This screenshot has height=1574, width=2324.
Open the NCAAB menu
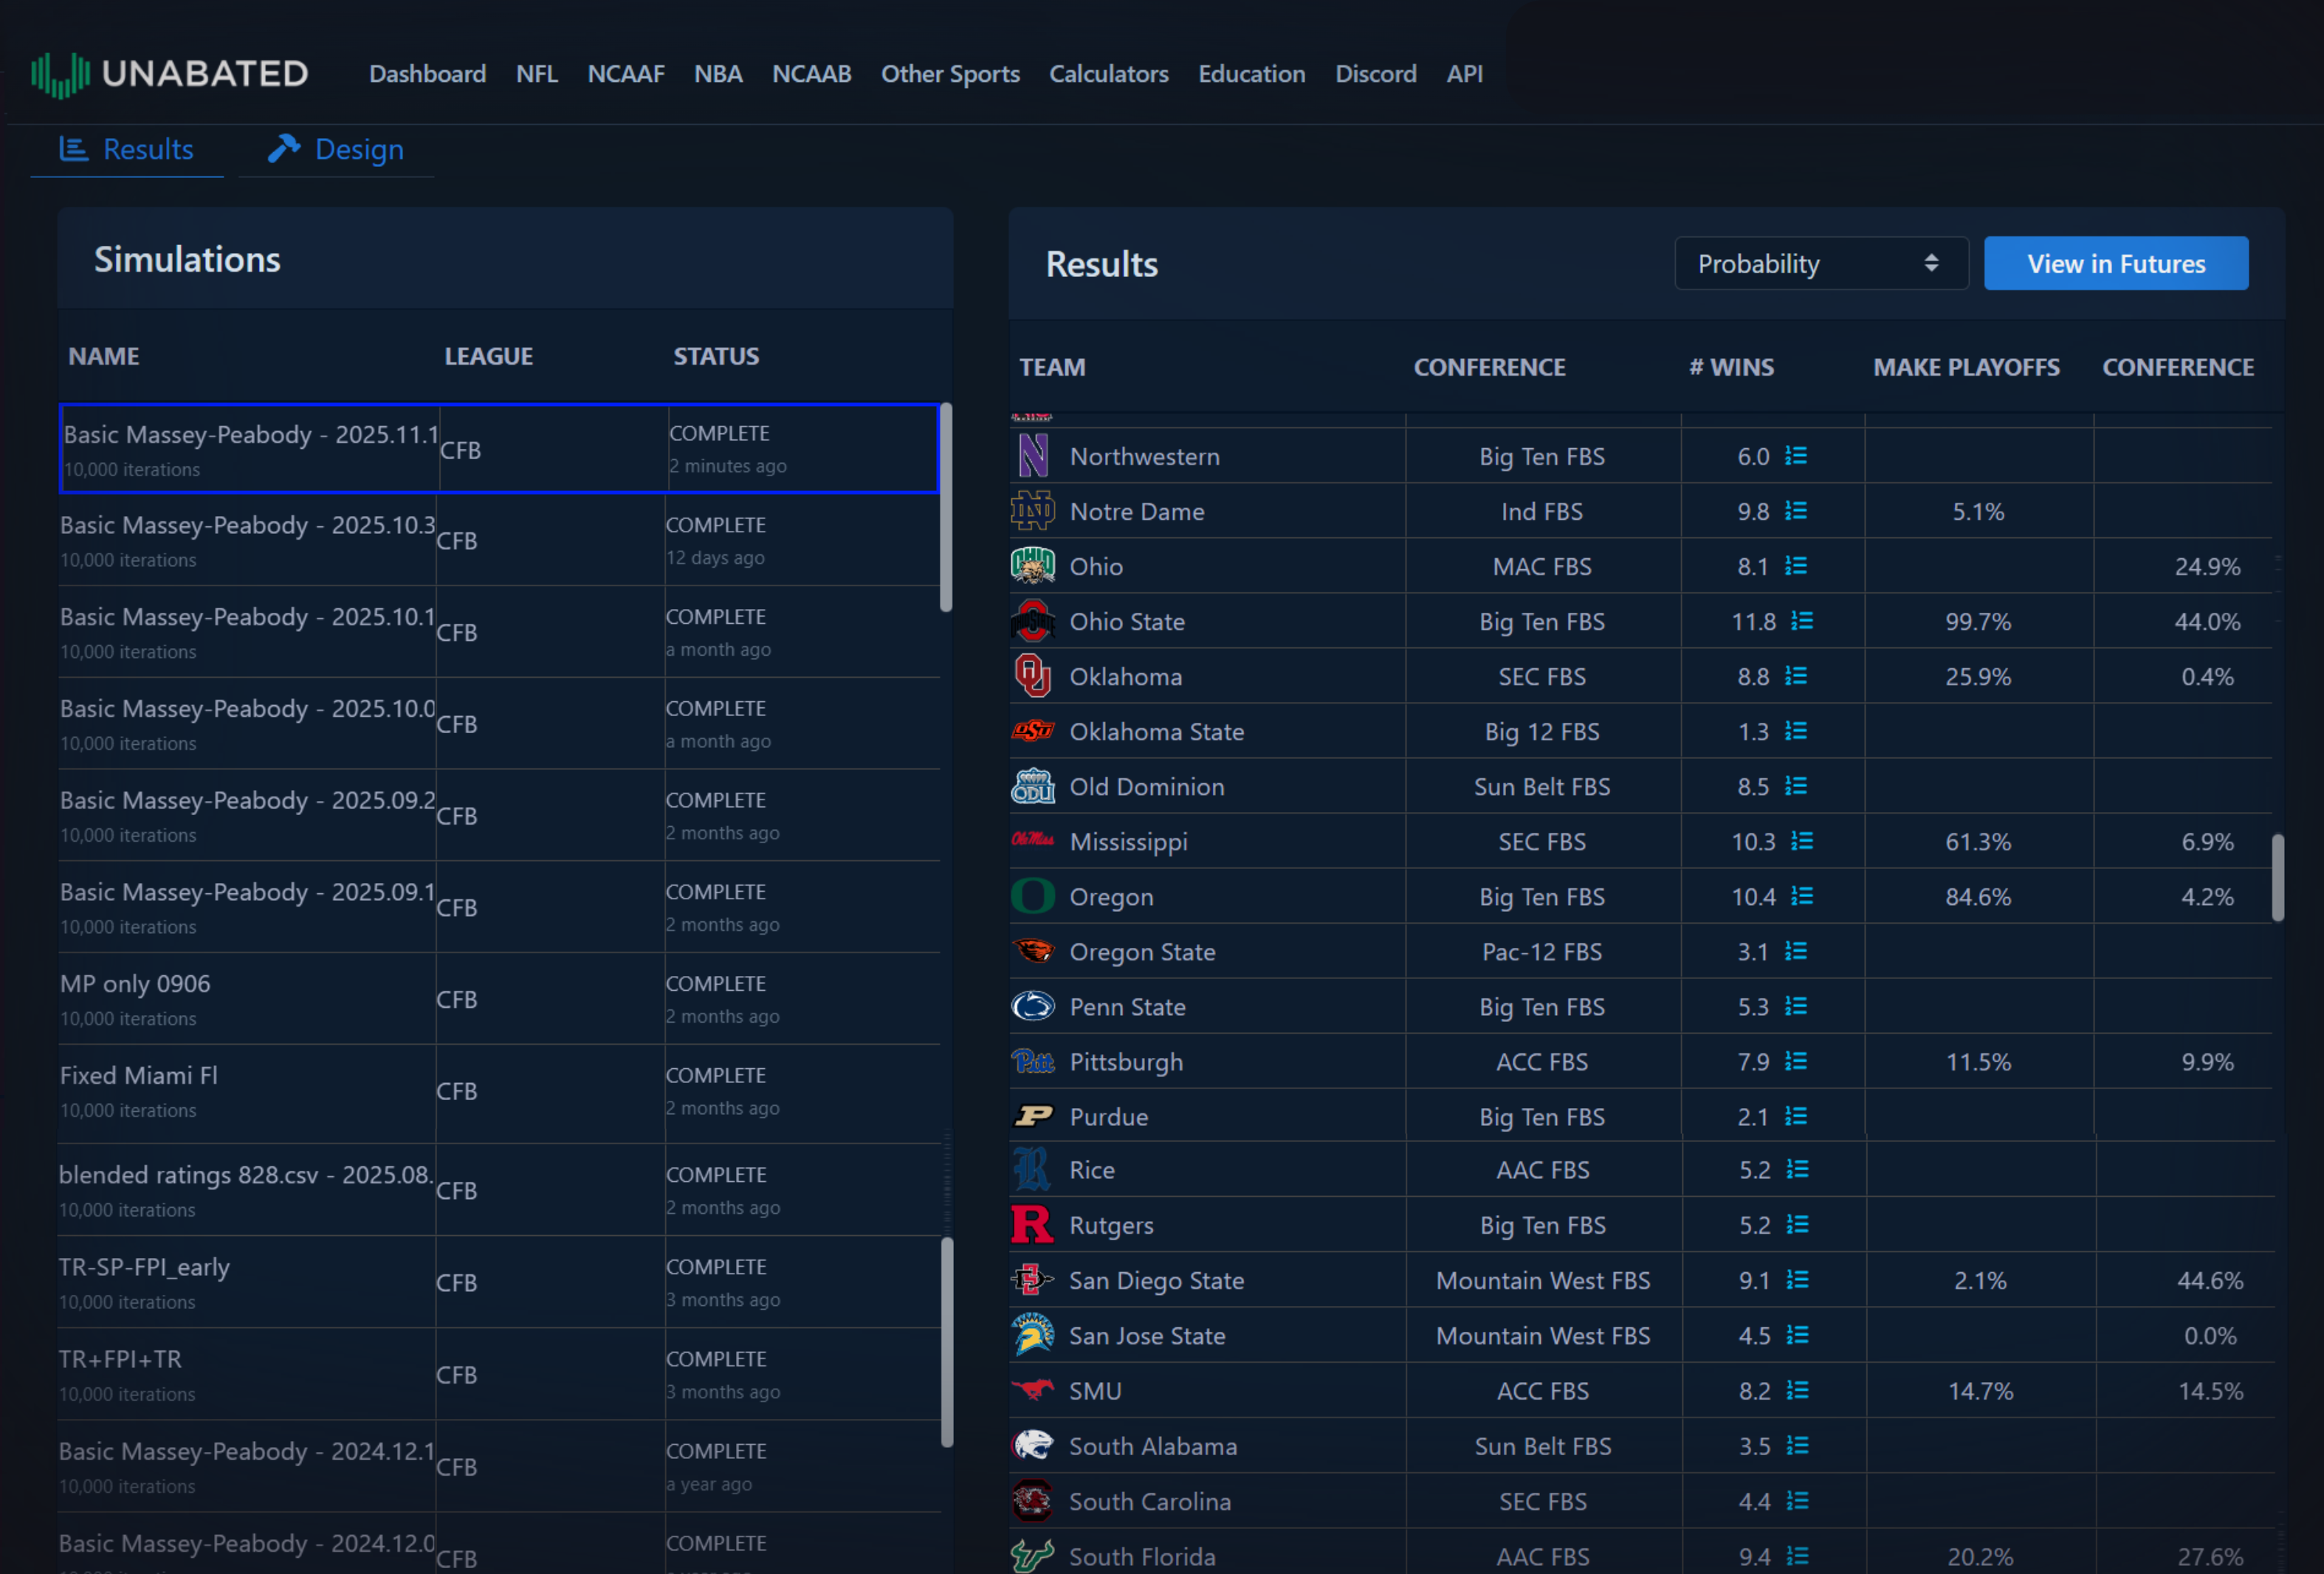tap(811, 74)
